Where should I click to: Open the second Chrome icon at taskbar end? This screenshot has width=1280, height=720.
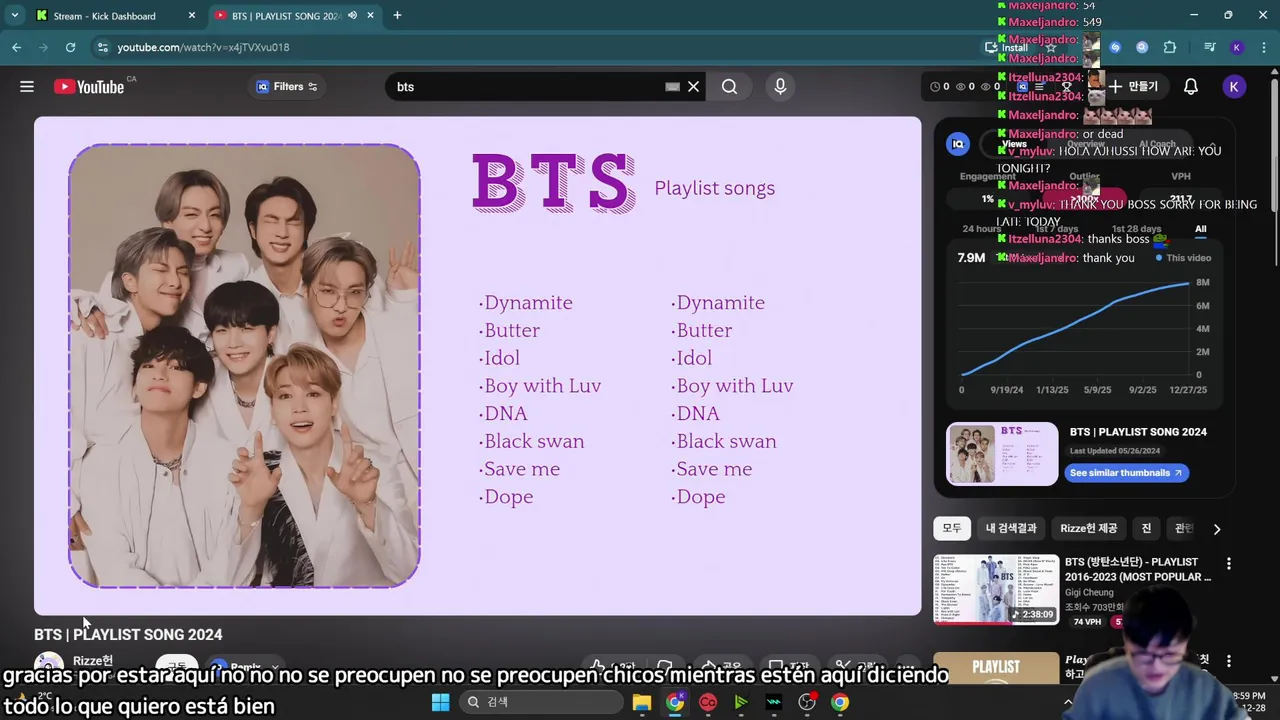(x=840, y=702)
